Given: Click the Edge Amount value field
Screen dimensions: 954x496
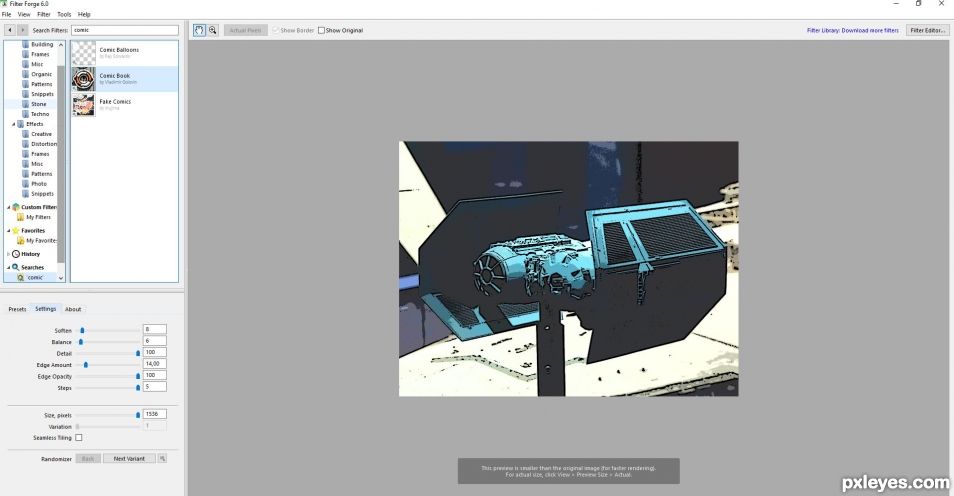Looking at the screenshot, I should [155, 363].
